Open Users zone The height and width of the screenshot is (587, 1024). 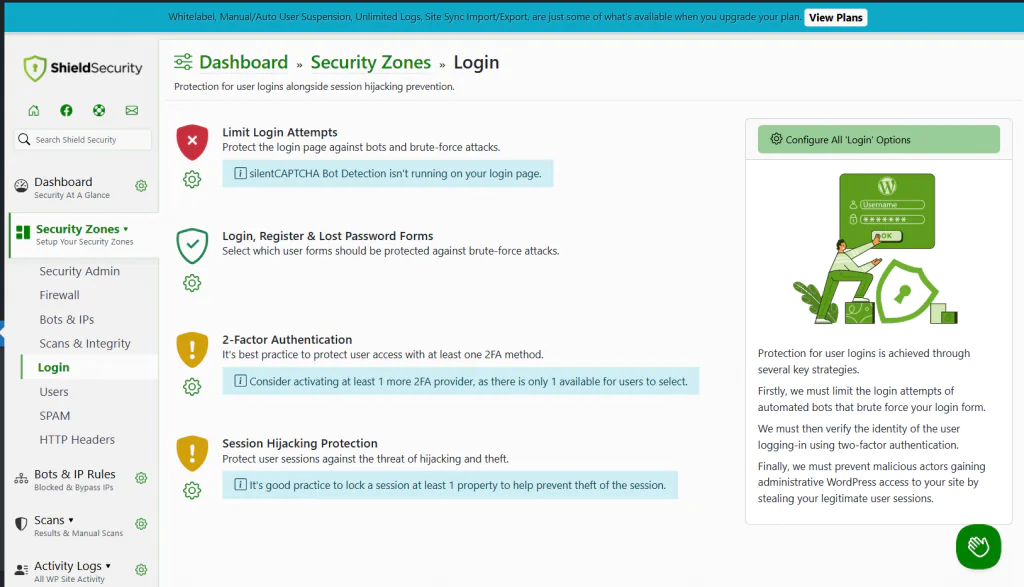pos(54,392)
